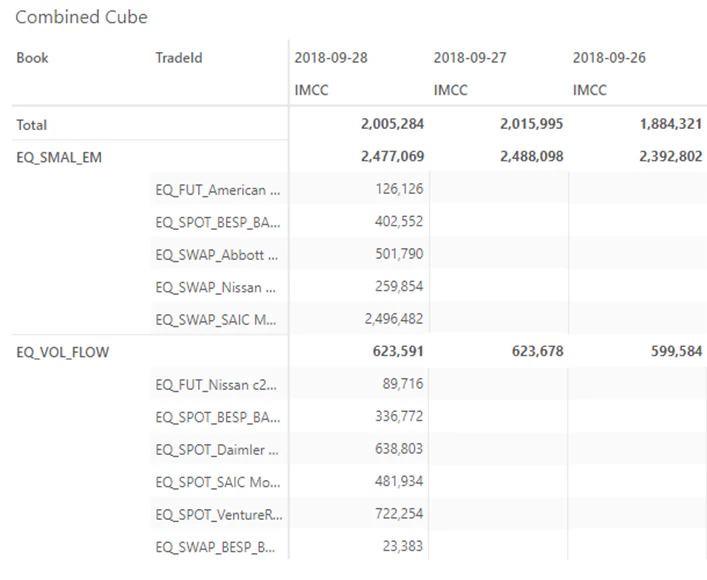Screen dimensions: 707x580
Task: Select the Total row label
Action: (x=32, y=124)
